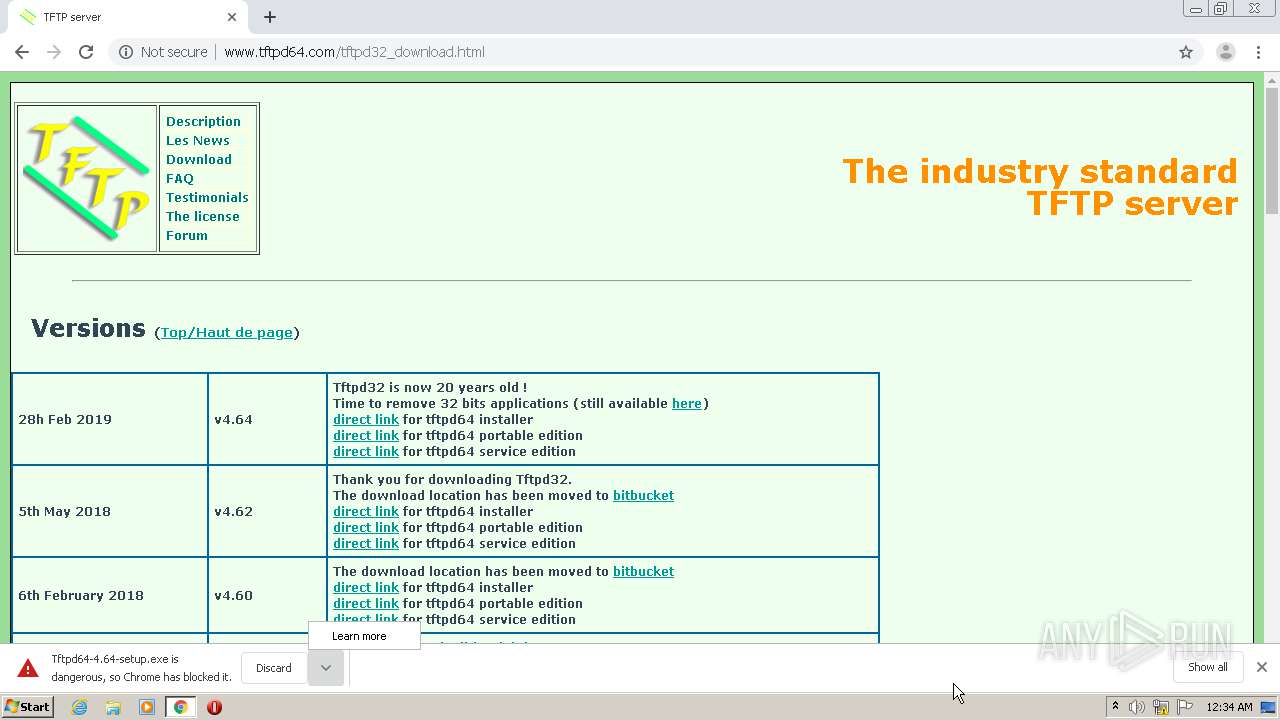Open Description in site menu
Image resolution: width=1280 pixels, height=720 pixels.
click(x=203, y=121)
